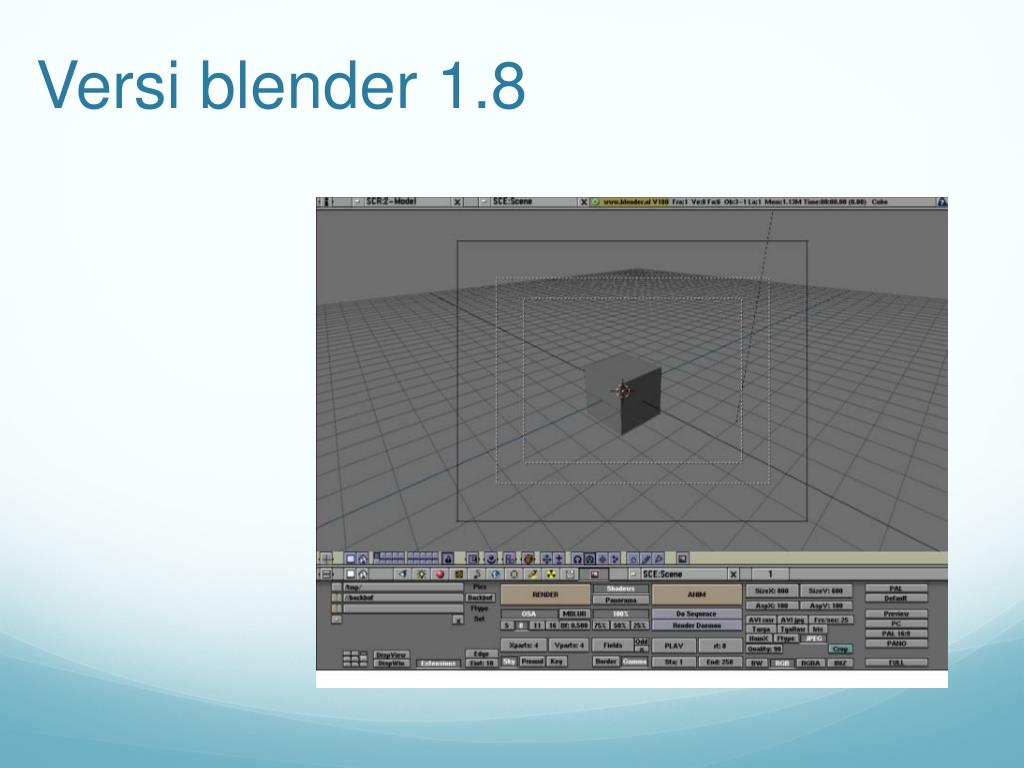1024x768 pixels.
Task: Click the vertex paint icon in 3D header
Action: pyautogui.click(x=647, y=558)
